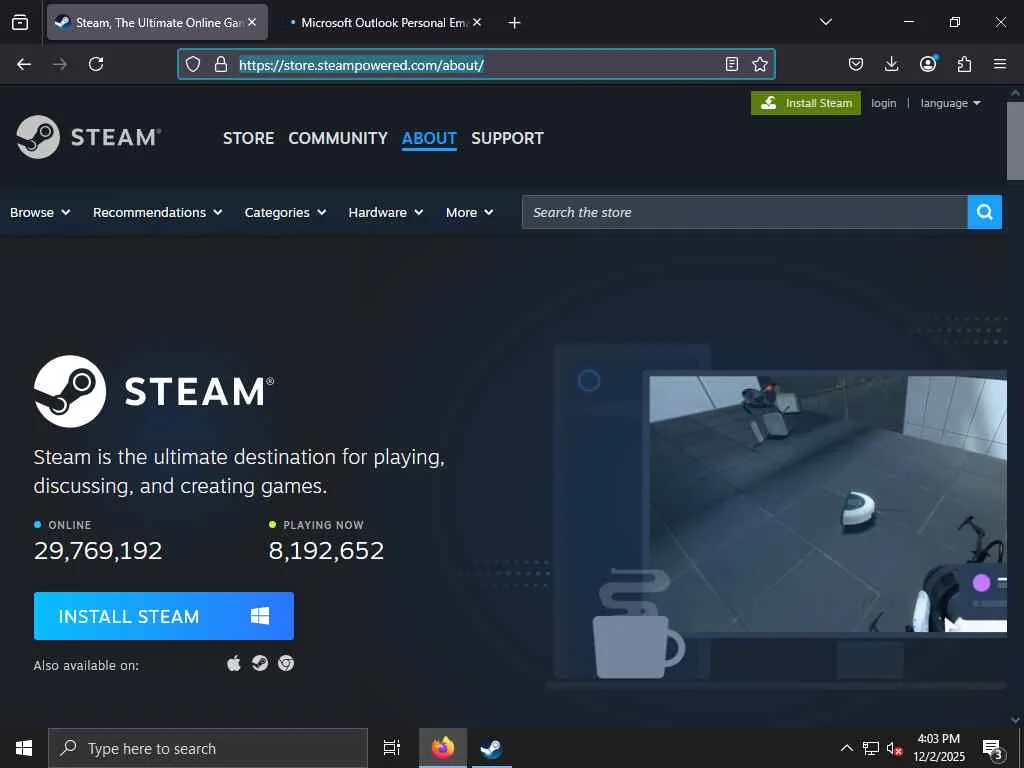Reload the page with the refresh icon
This screenshot has width=1024, height=768.
click(96, 64)
